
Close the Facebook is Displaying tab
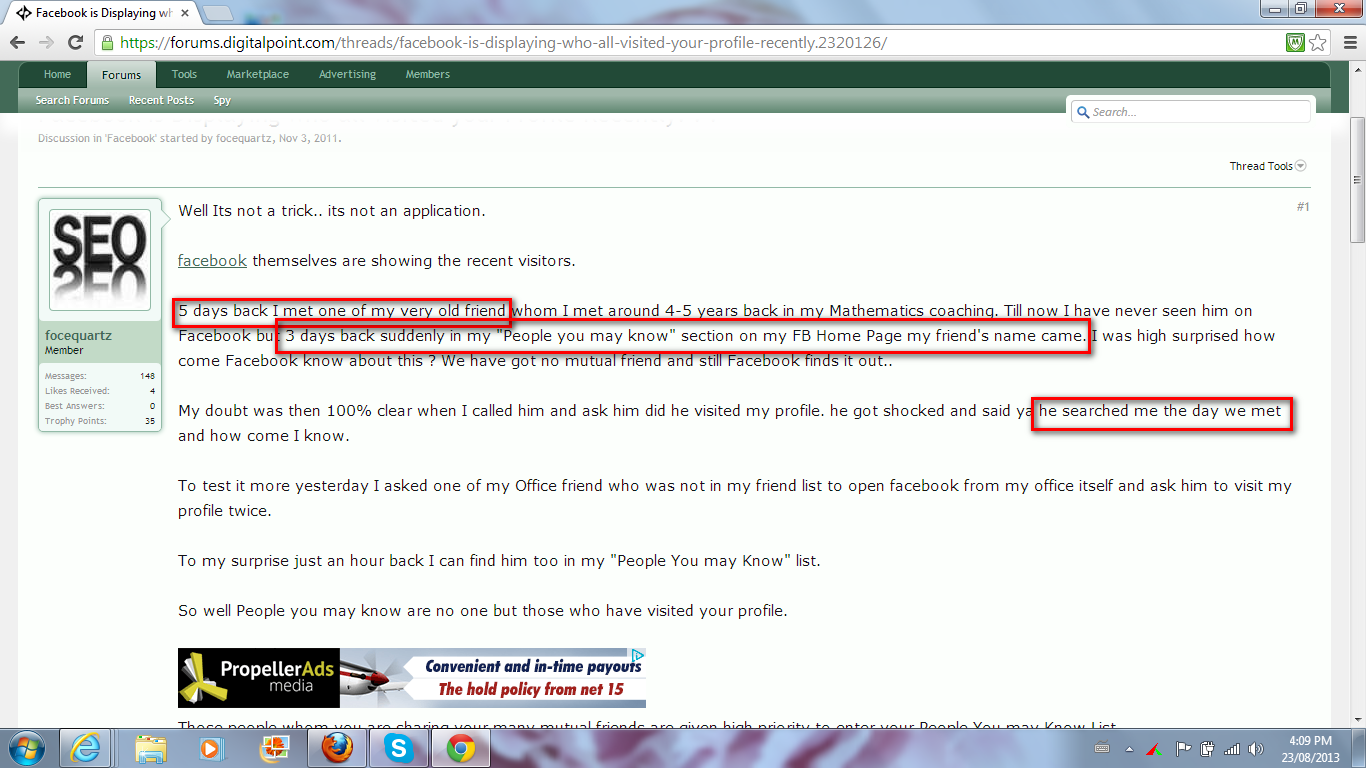click(x=186, y=13)
